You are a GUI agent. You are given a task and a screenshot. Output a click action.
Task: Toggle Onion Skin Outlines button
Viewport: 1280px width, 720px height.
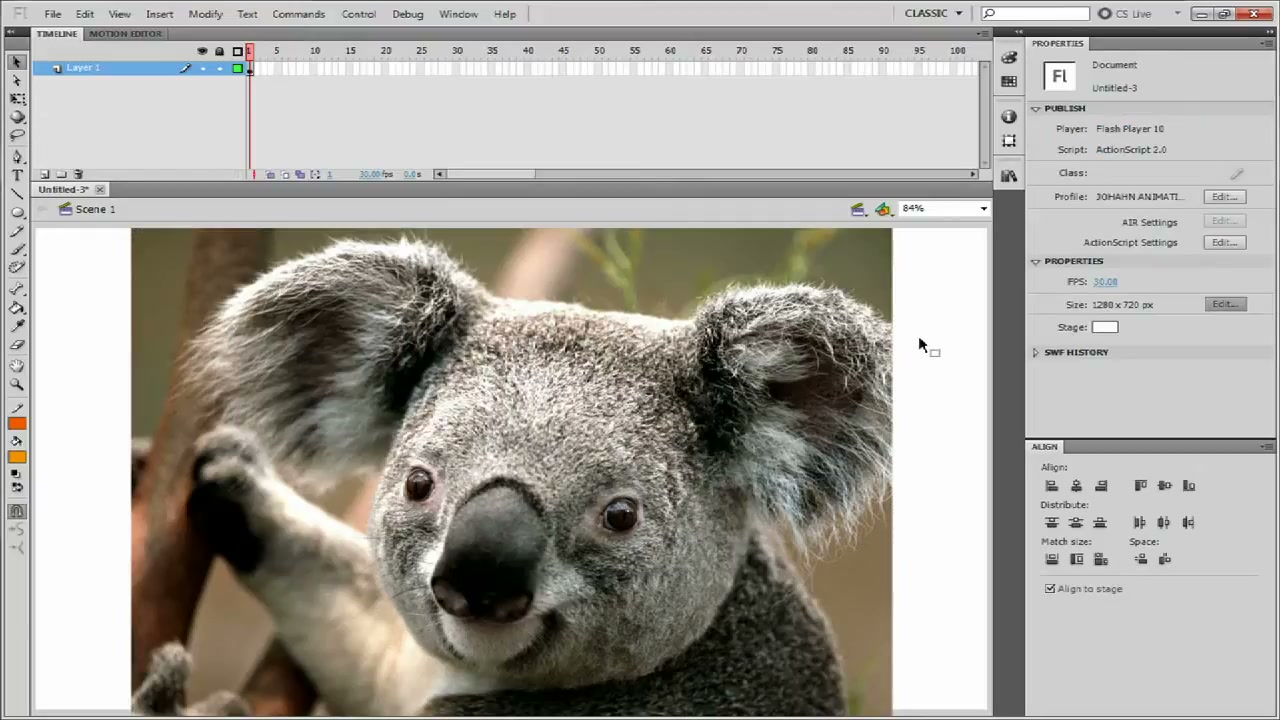285,175
